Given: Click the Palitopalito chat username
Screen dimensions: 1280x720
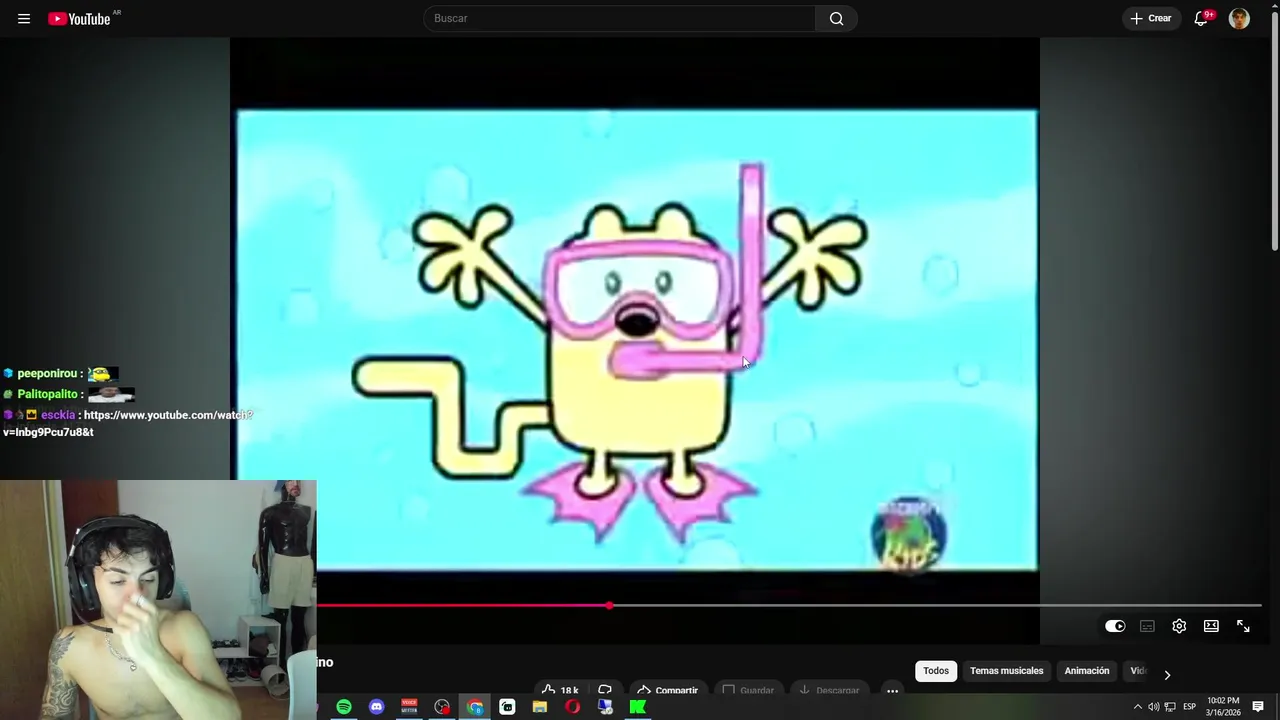Looking at the screenshot, I should pyautogui.click(x=46, y=394).
